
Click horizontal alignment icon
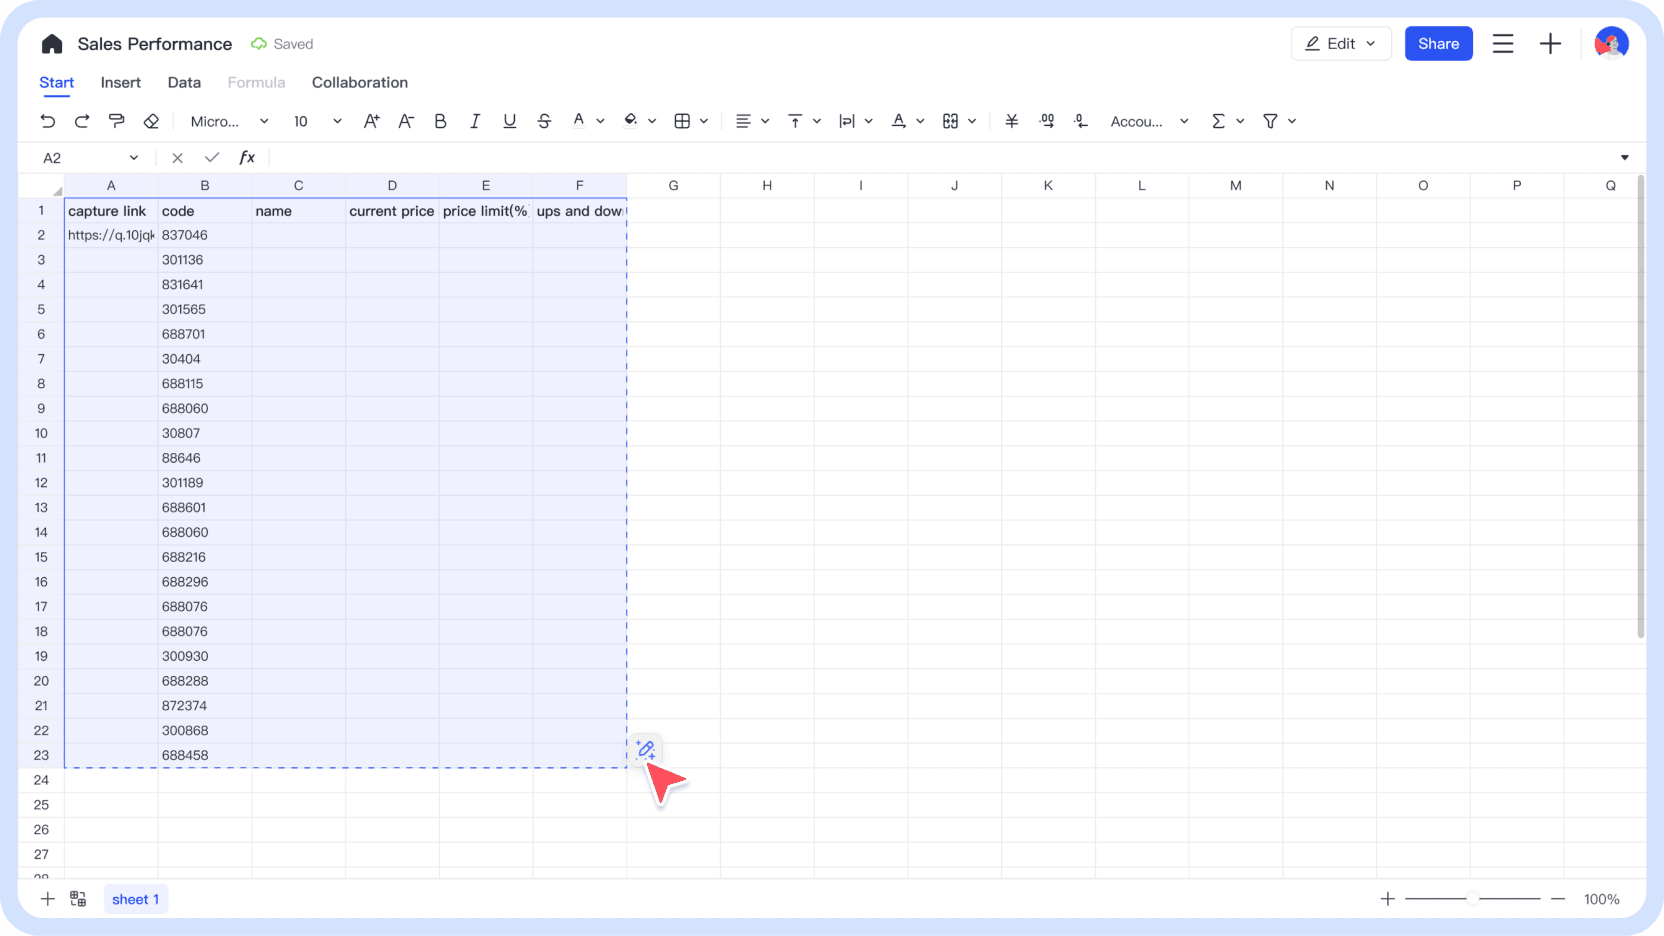(x=743, y=121)
